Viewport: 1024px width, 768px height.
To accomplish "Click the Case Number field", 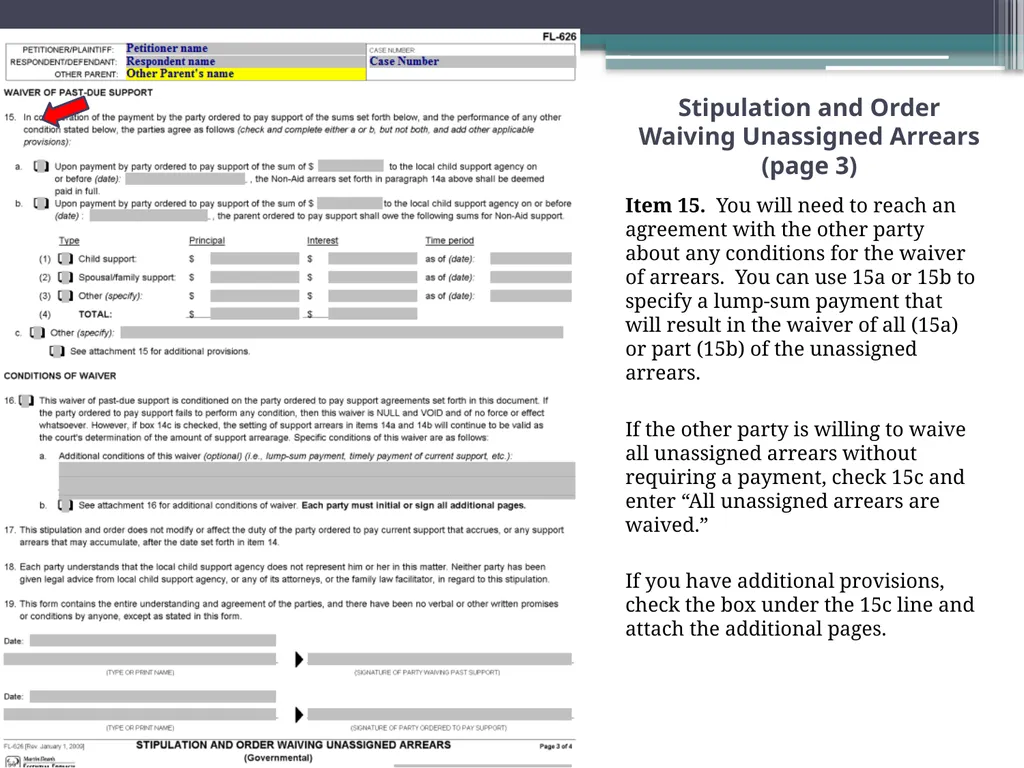I will click(x=471, y=61).
